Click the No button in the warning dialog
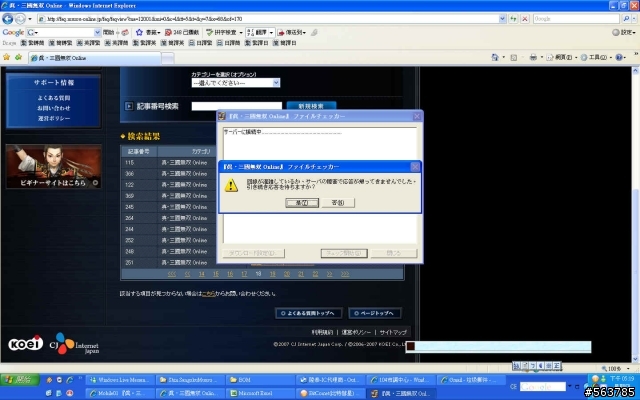Screen dimensions: 640x400 click(338, 203)
